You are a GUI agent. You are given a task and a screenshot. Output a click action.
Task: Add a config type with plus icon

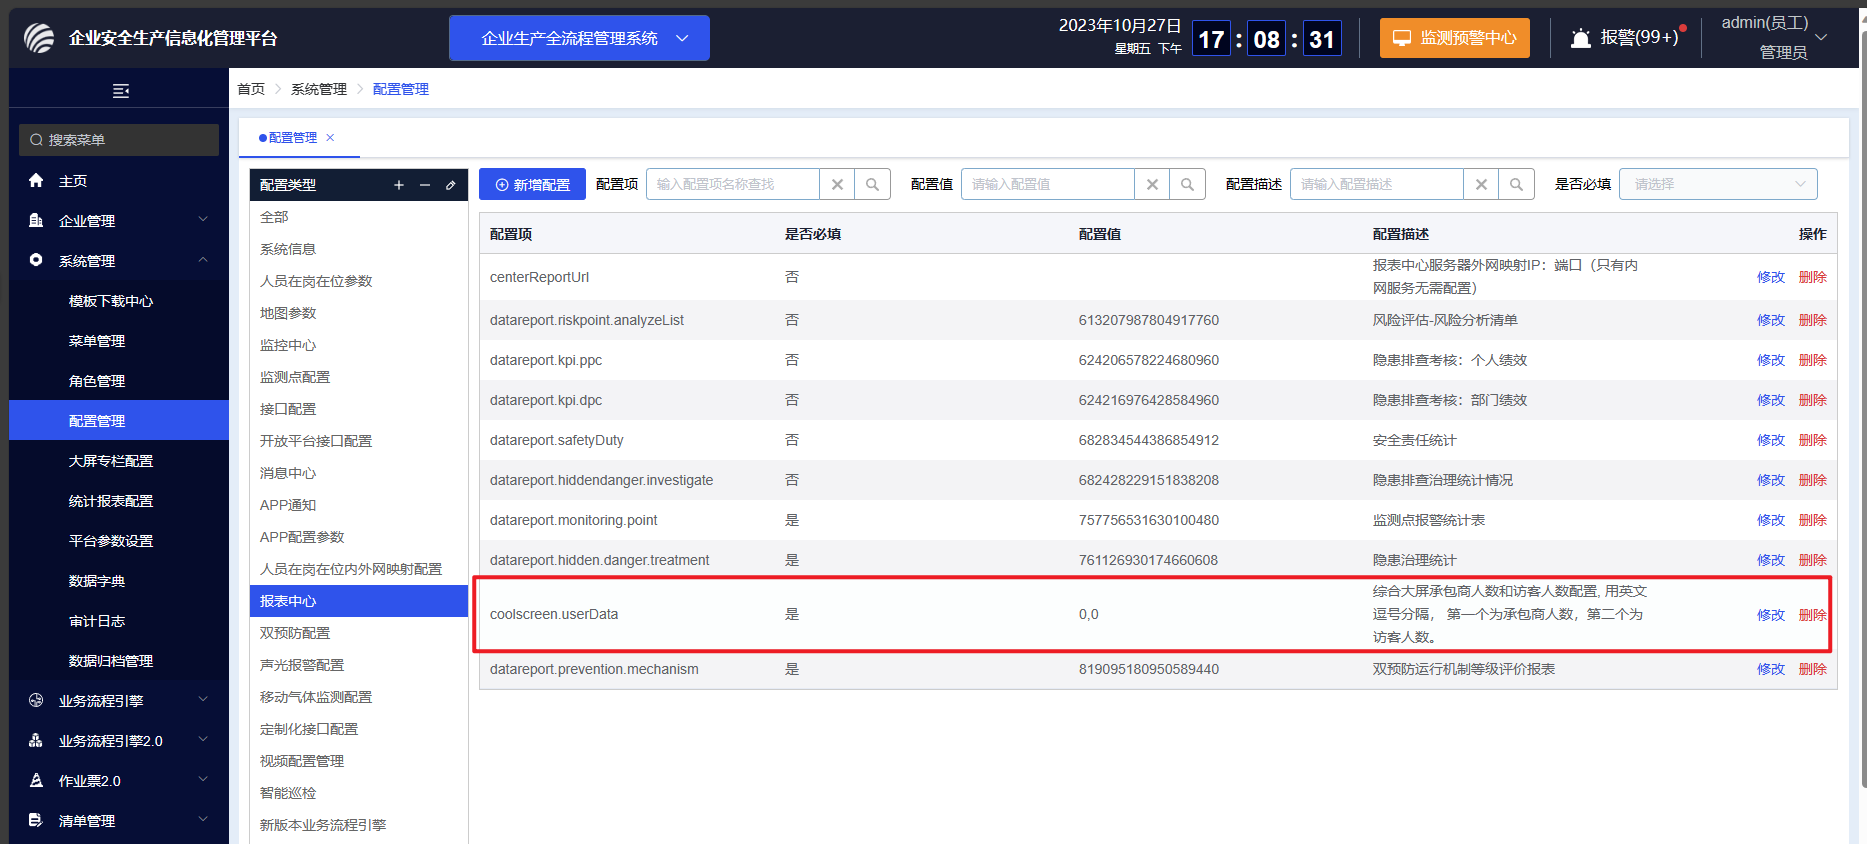pos(399,185)
